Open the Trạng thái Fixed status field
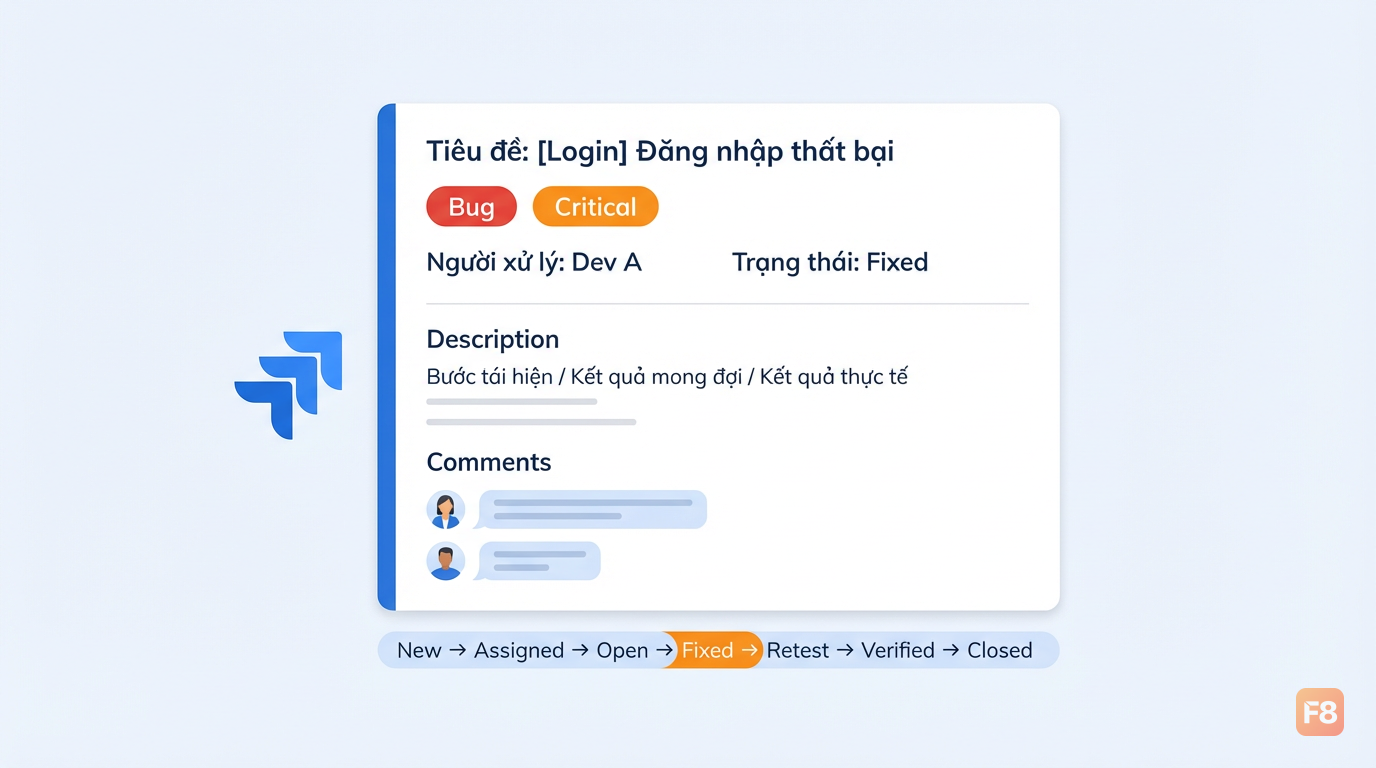1376x768 pixels. coord(830,262)
